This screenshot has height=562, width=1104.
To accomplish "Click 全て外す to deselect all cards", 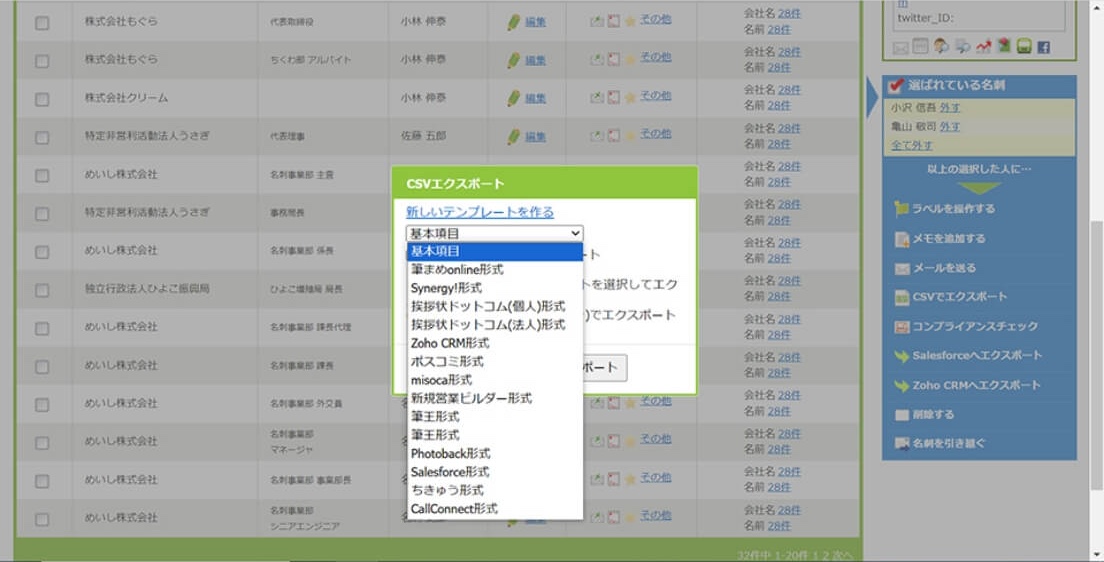I will click(911, 145).
